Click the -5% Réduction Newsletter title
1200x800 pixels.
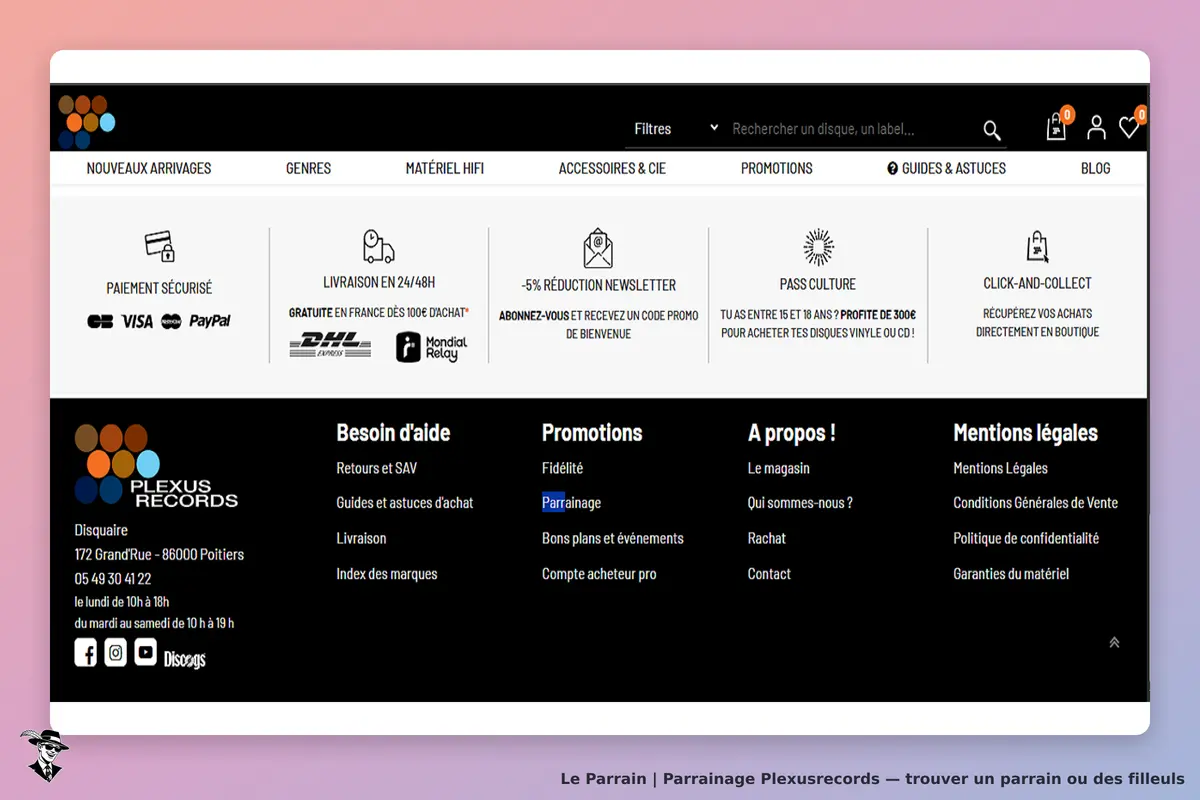coord(598,285)
